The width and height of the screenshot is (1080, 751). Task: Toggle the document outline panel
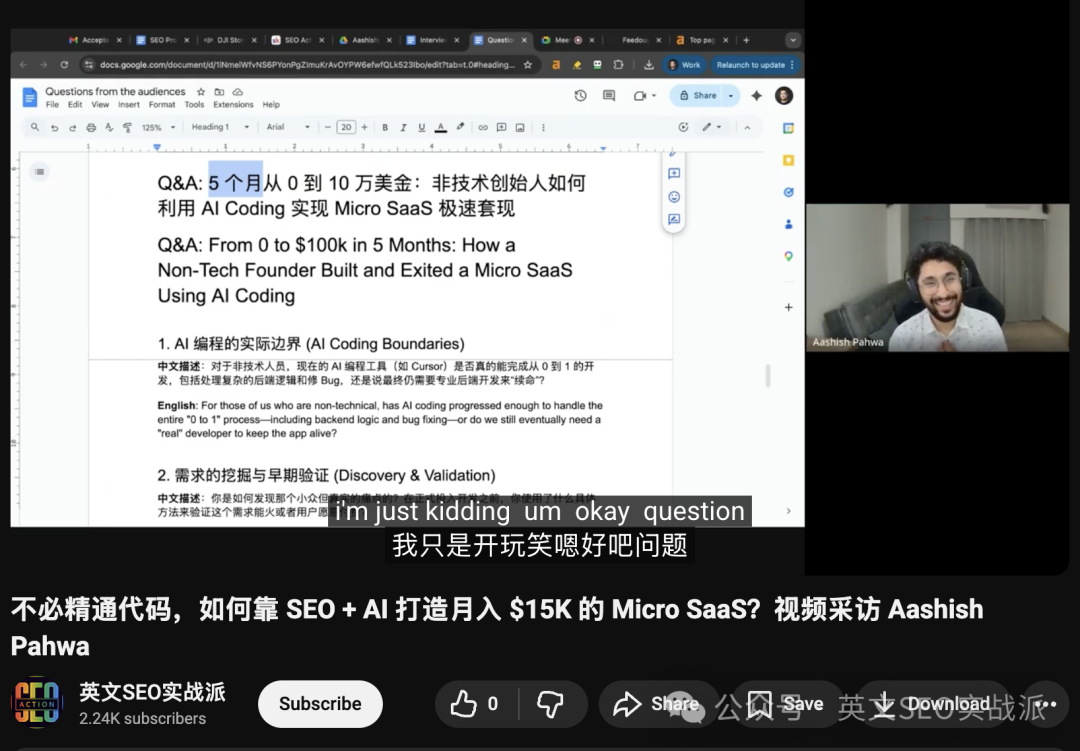(40, 172)
